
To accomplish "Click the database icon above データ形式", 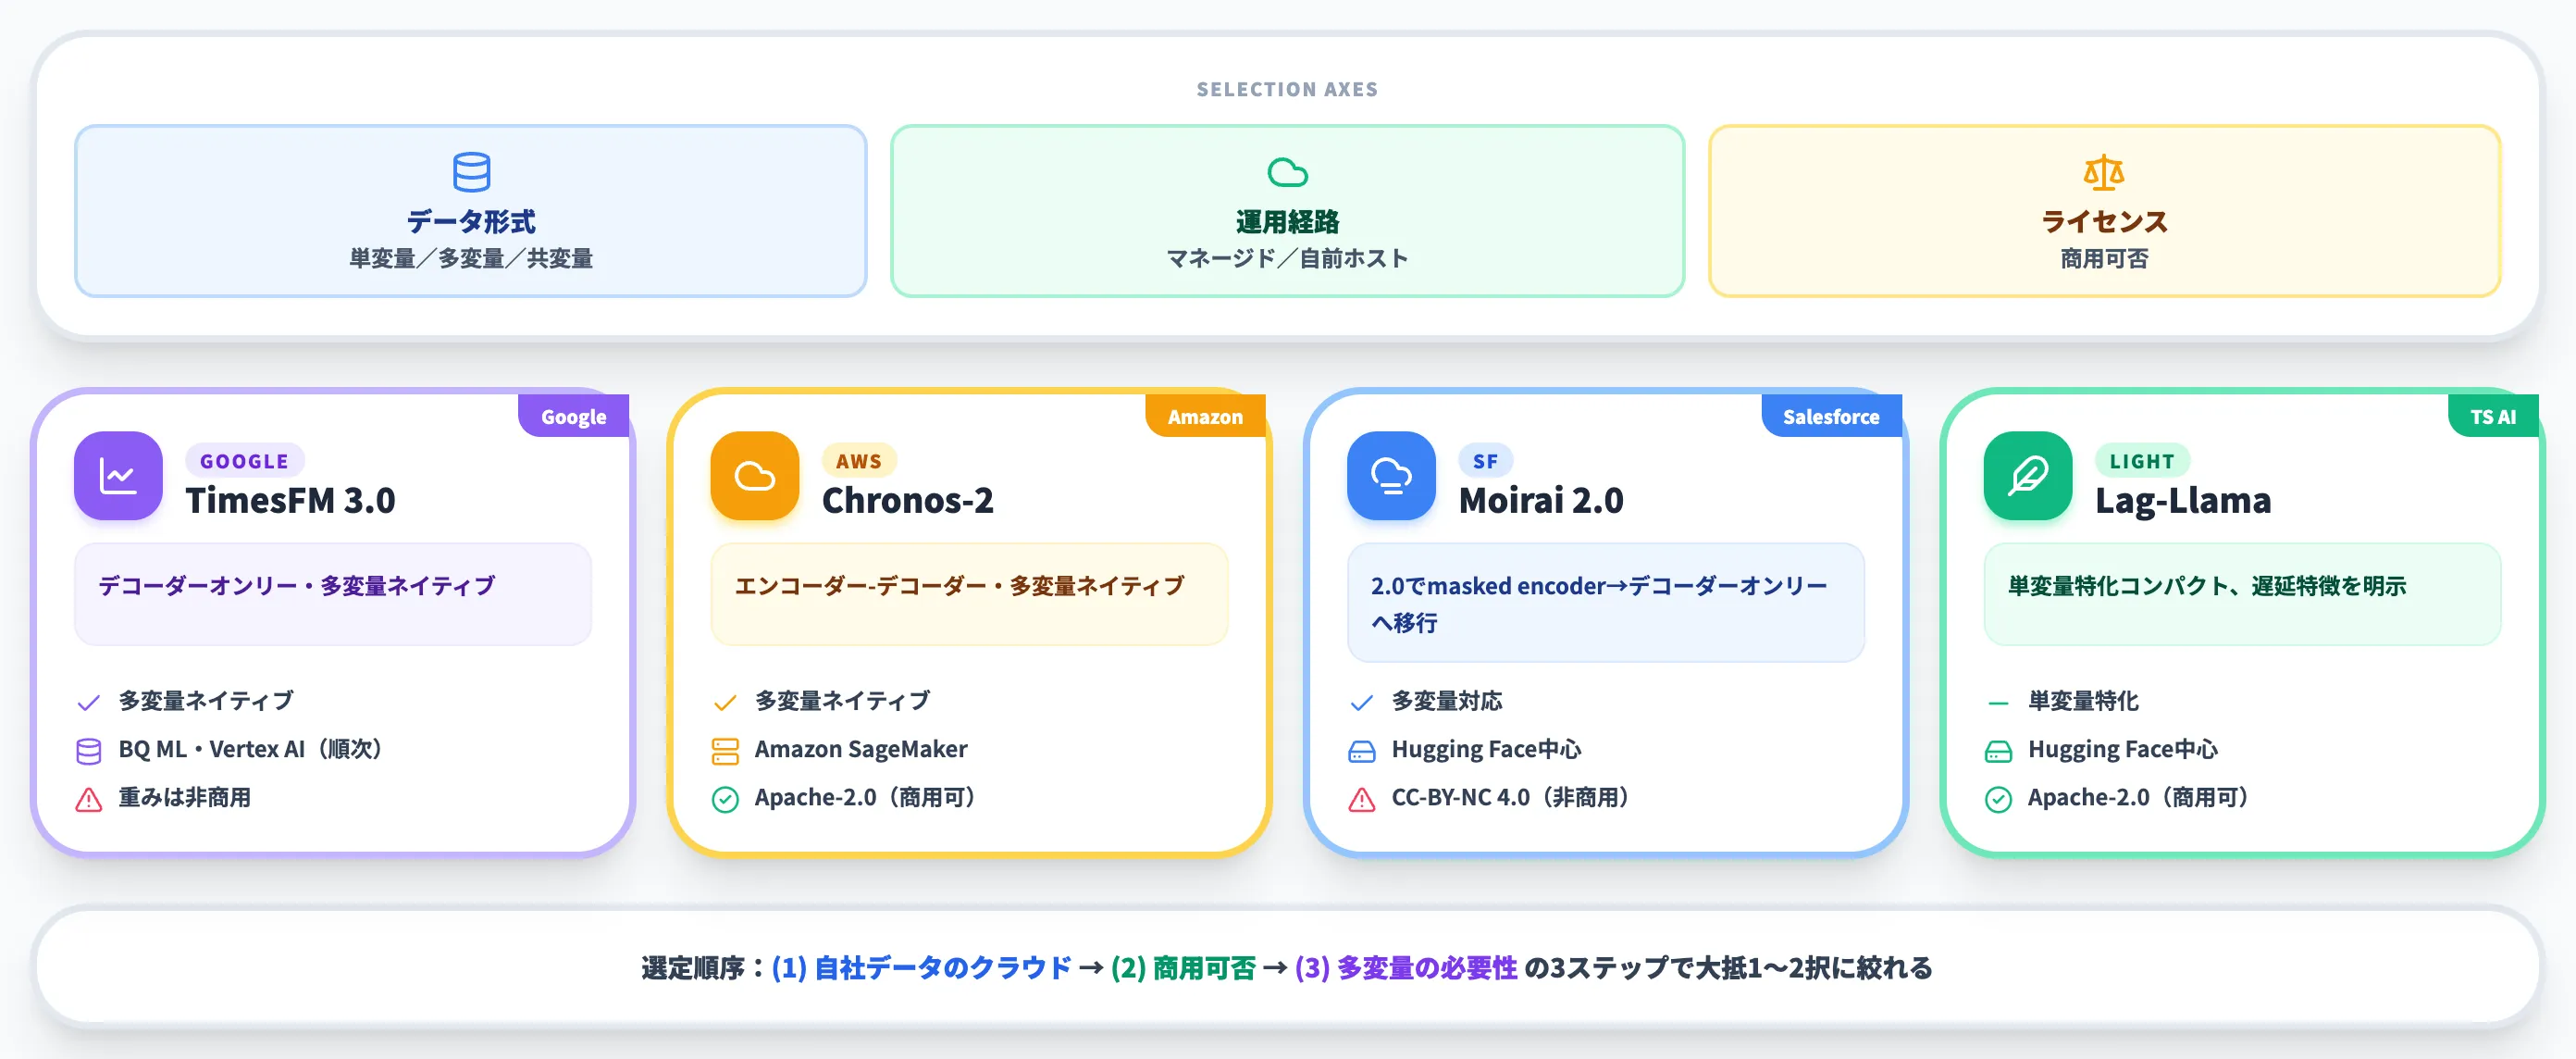I will 471,172.
